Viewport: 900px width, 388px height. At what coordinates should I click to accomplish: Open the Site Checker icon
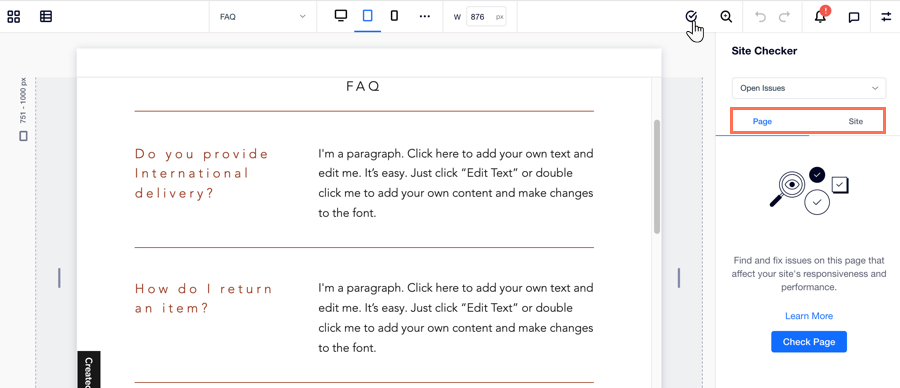click(x=692, y=16)
